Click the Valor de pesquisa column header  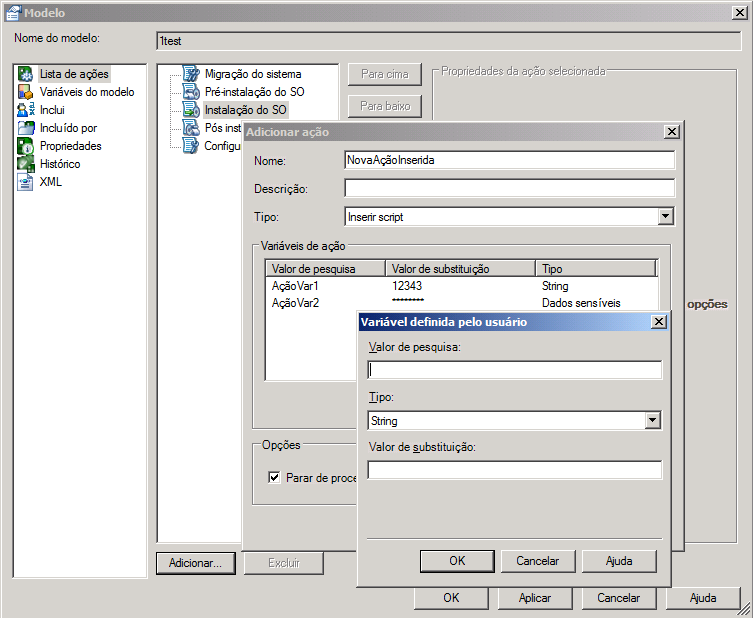pos(325,268)
